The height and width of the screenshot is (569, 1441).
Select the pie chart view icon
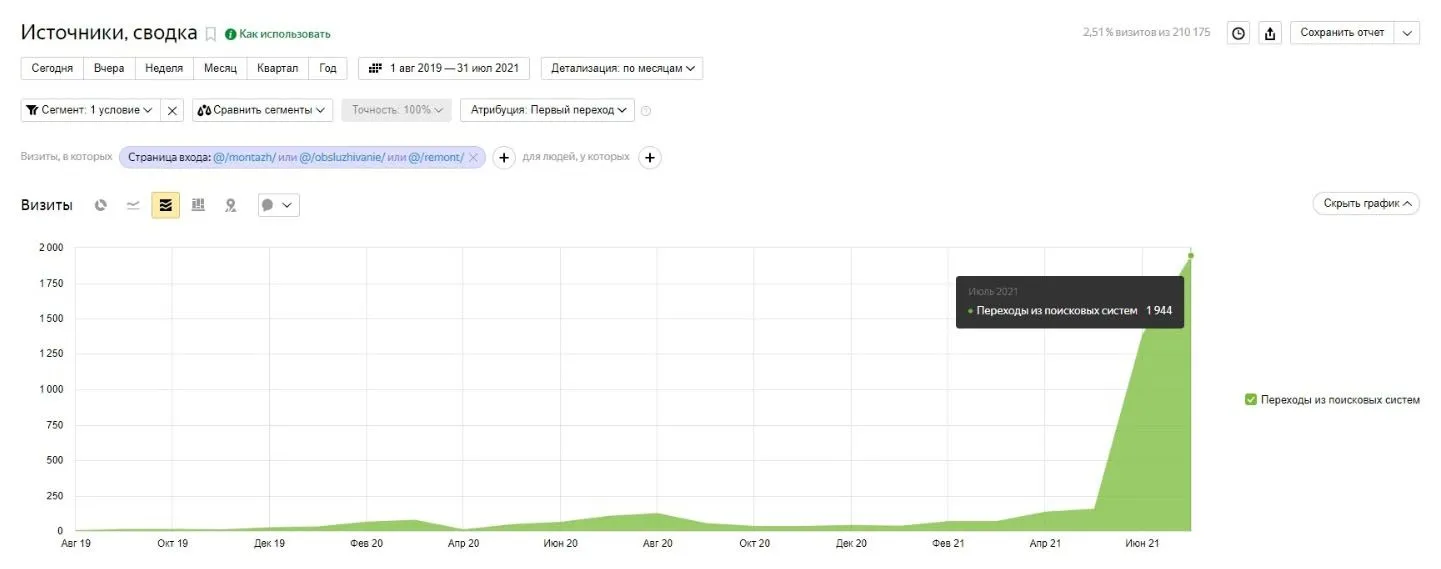point(101,205)
